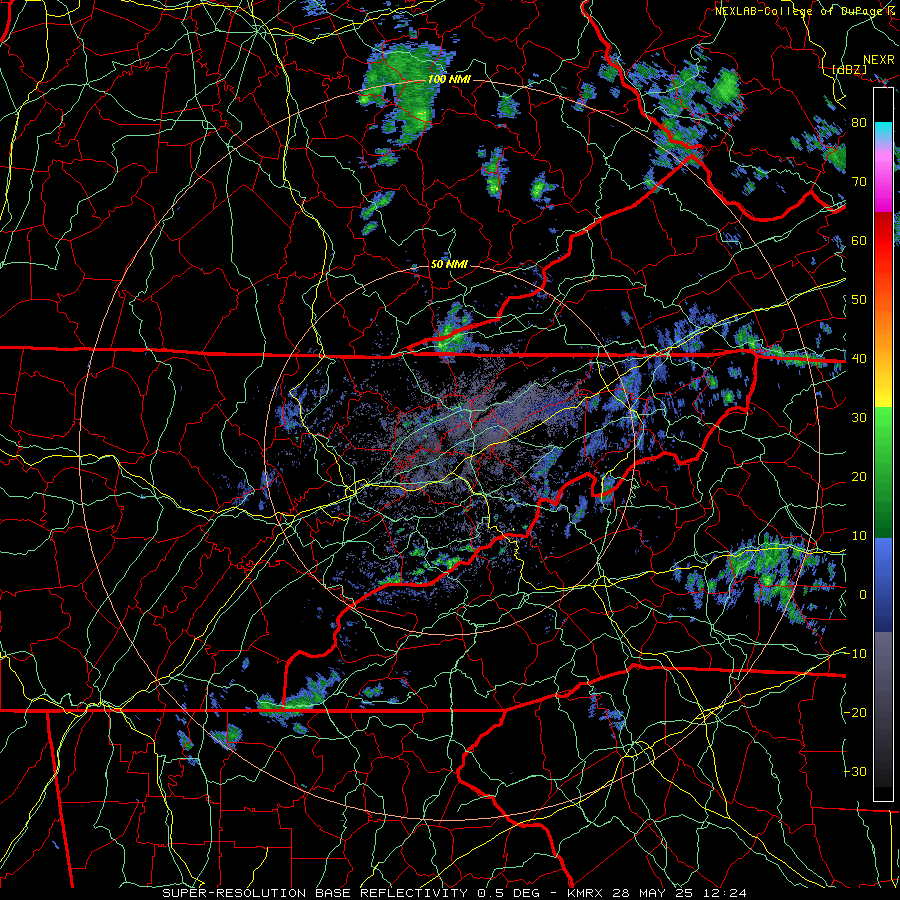Viewport: 900px width, 900px height.
Task: Click the 50 NMI range ring label
Action: point(449,265)
